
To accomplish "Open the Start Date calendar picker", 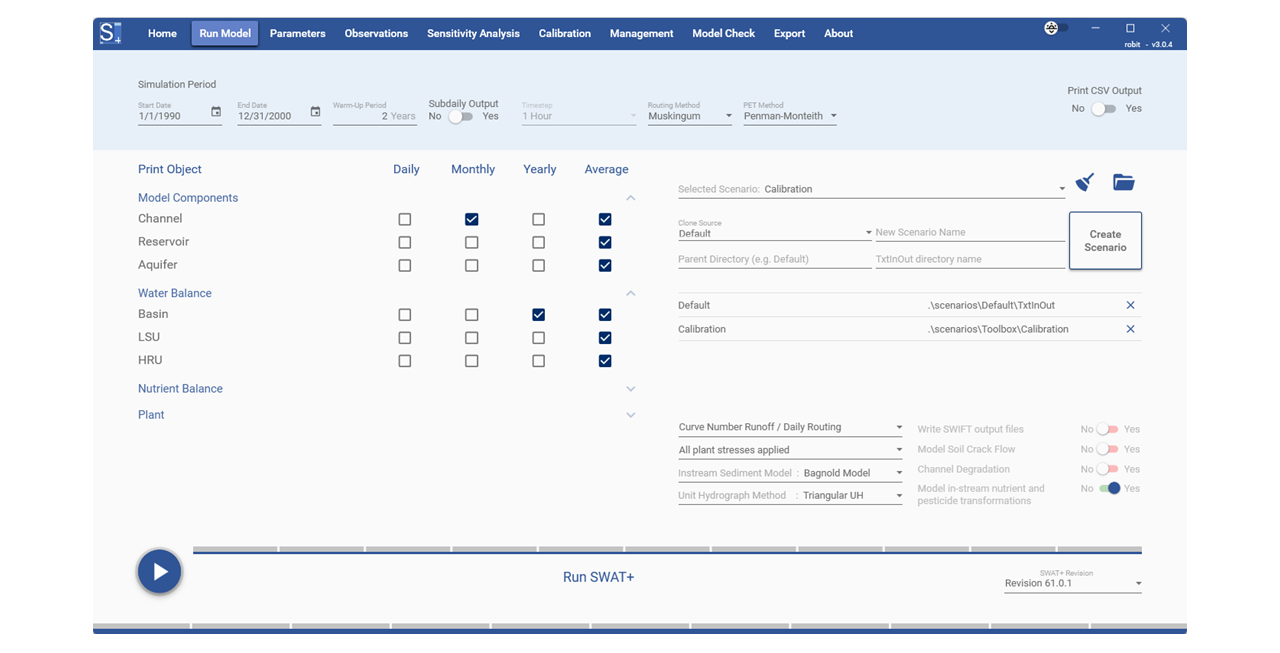I will tap(216, 112).
